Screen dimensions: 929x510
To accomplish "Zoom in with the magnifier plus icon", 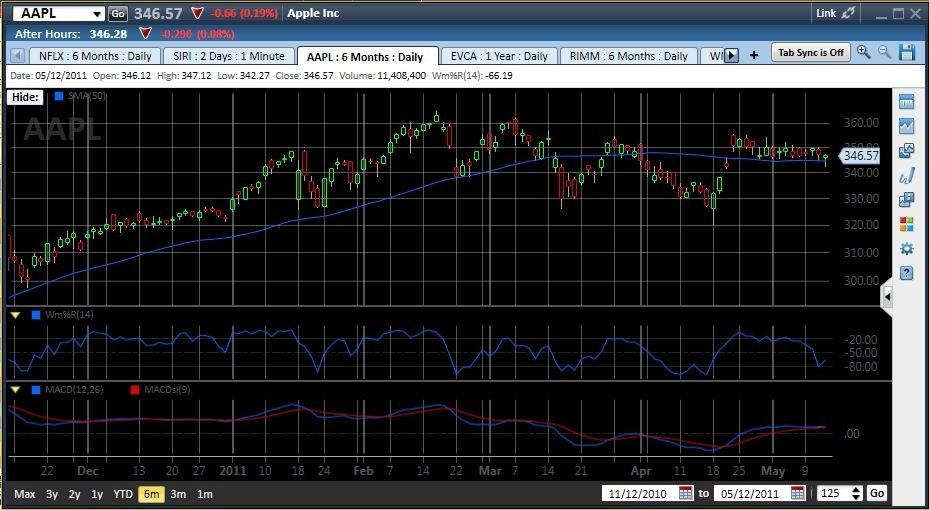I will [863, 52].
